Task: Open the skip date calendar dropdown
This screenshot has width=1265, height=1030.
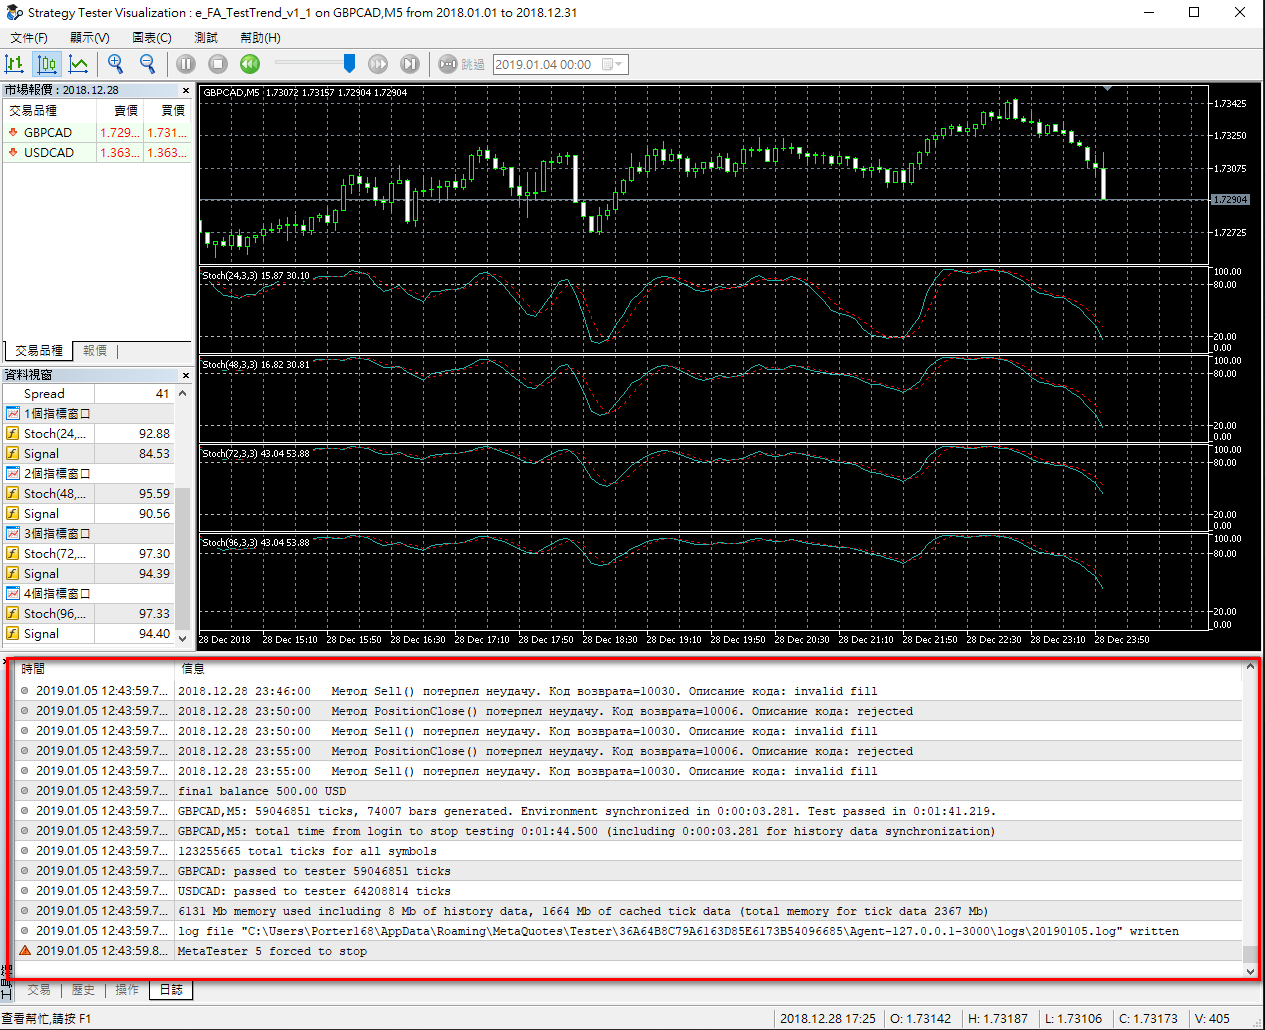Action: tap(613, 64)
